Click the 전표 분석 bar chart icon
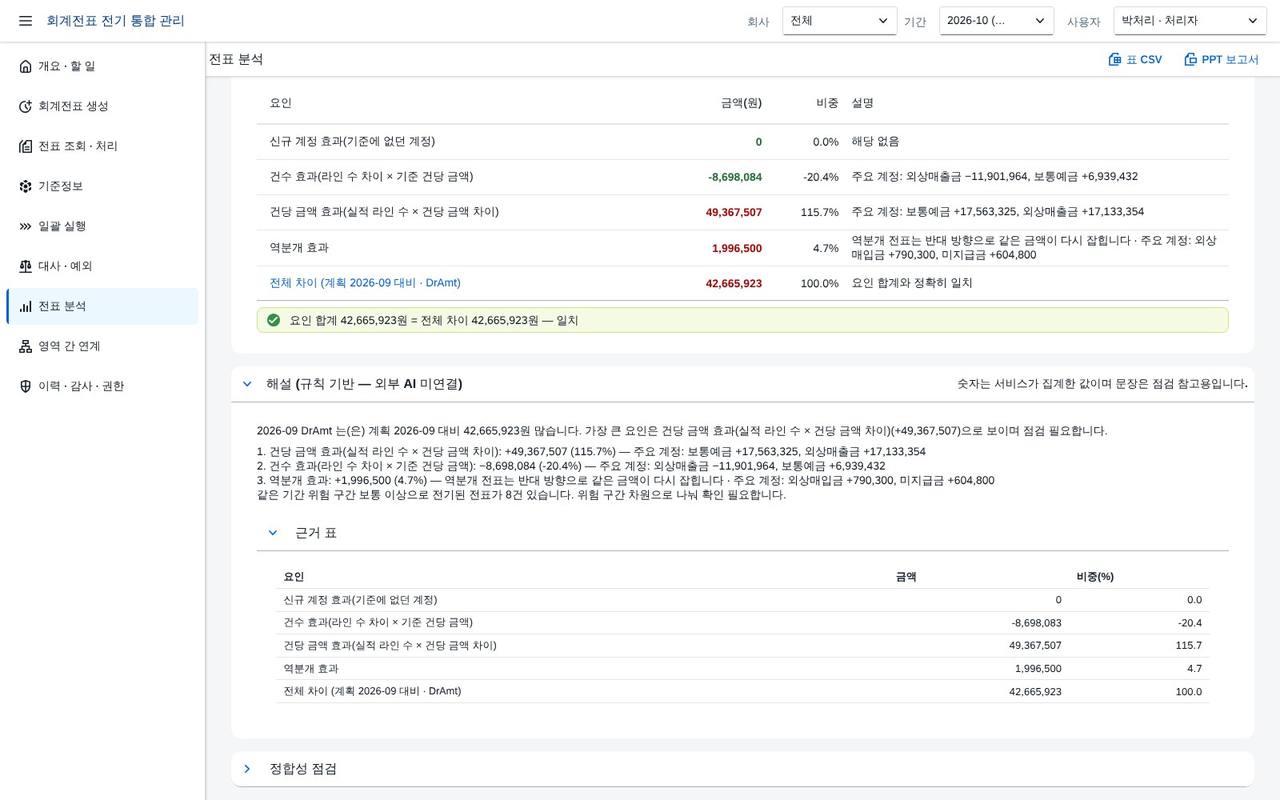The height and width of the screenshot is (800, 1280). coord(26,306)
